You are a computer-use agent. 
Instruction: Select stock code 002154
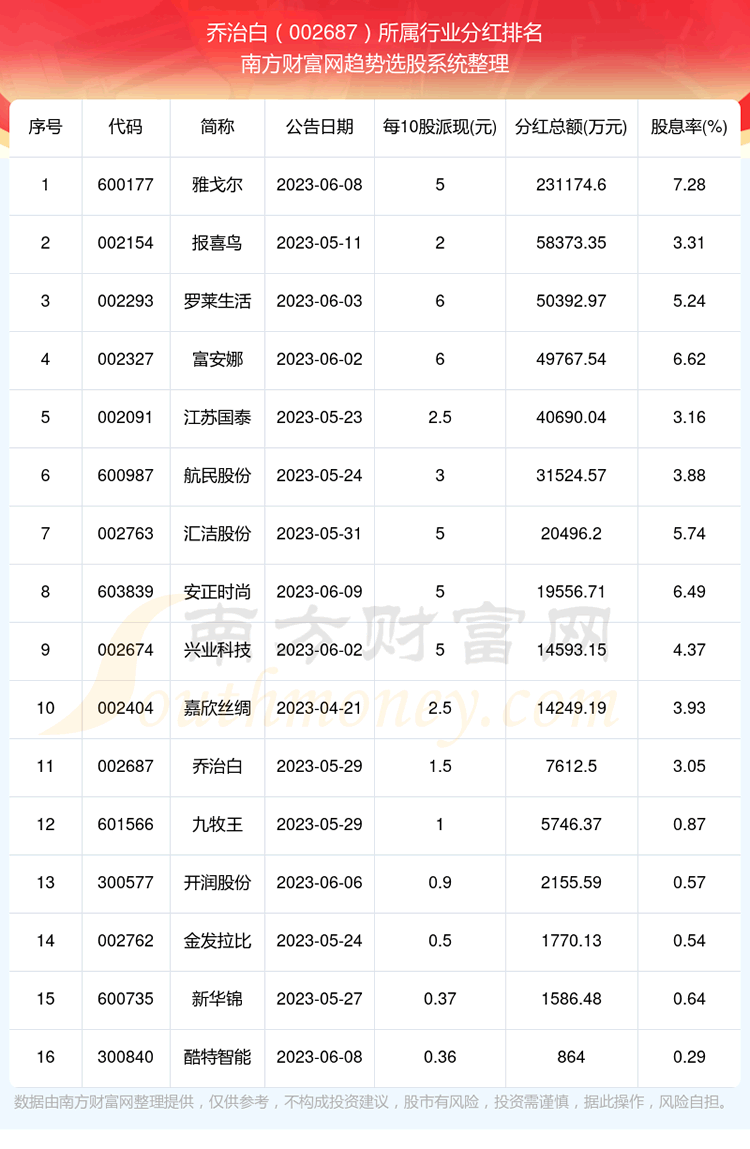[126, 243]
